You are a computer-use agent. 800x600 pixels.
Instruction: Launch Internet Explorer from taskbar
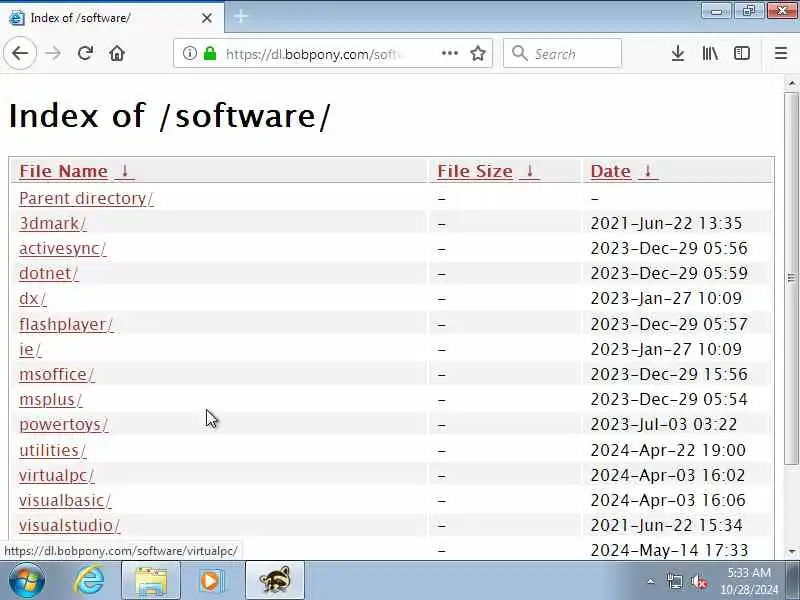[x=89, y=580]
